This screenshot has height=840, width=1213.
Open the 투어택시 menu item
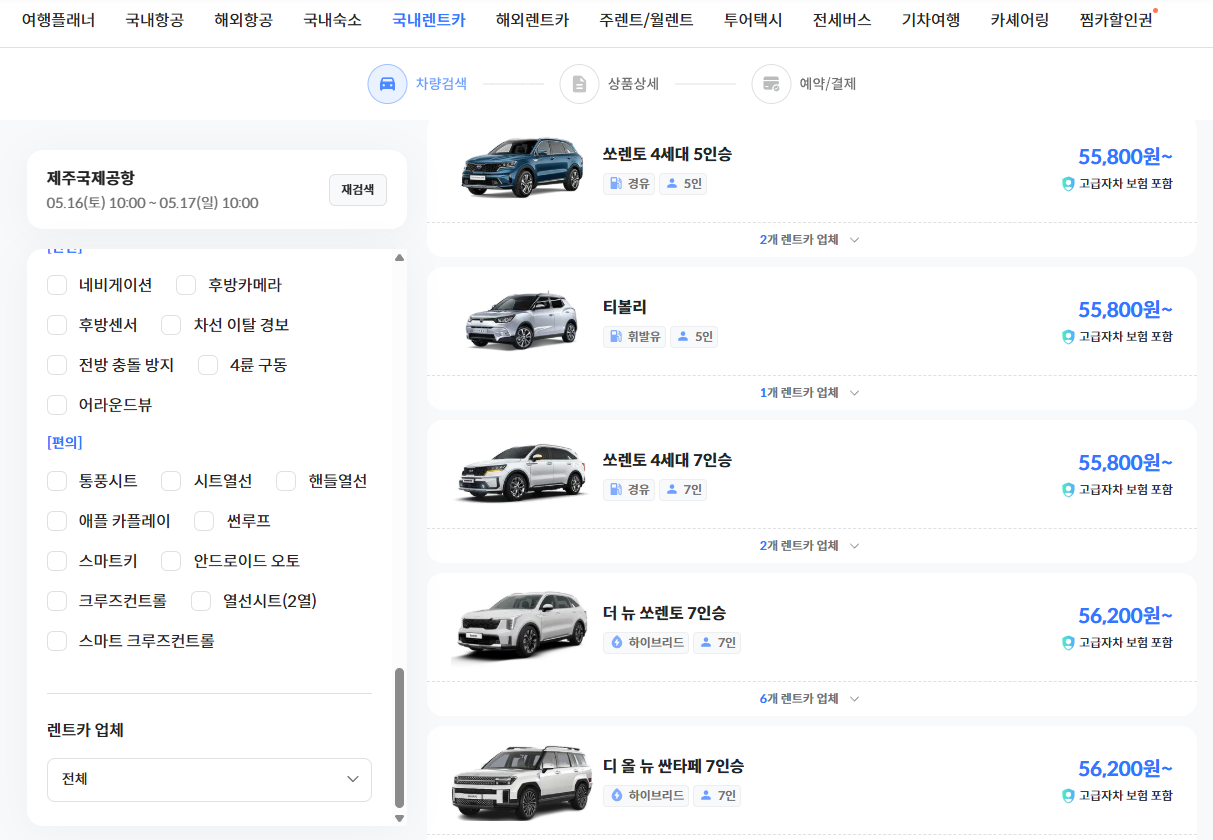(753, 20)
